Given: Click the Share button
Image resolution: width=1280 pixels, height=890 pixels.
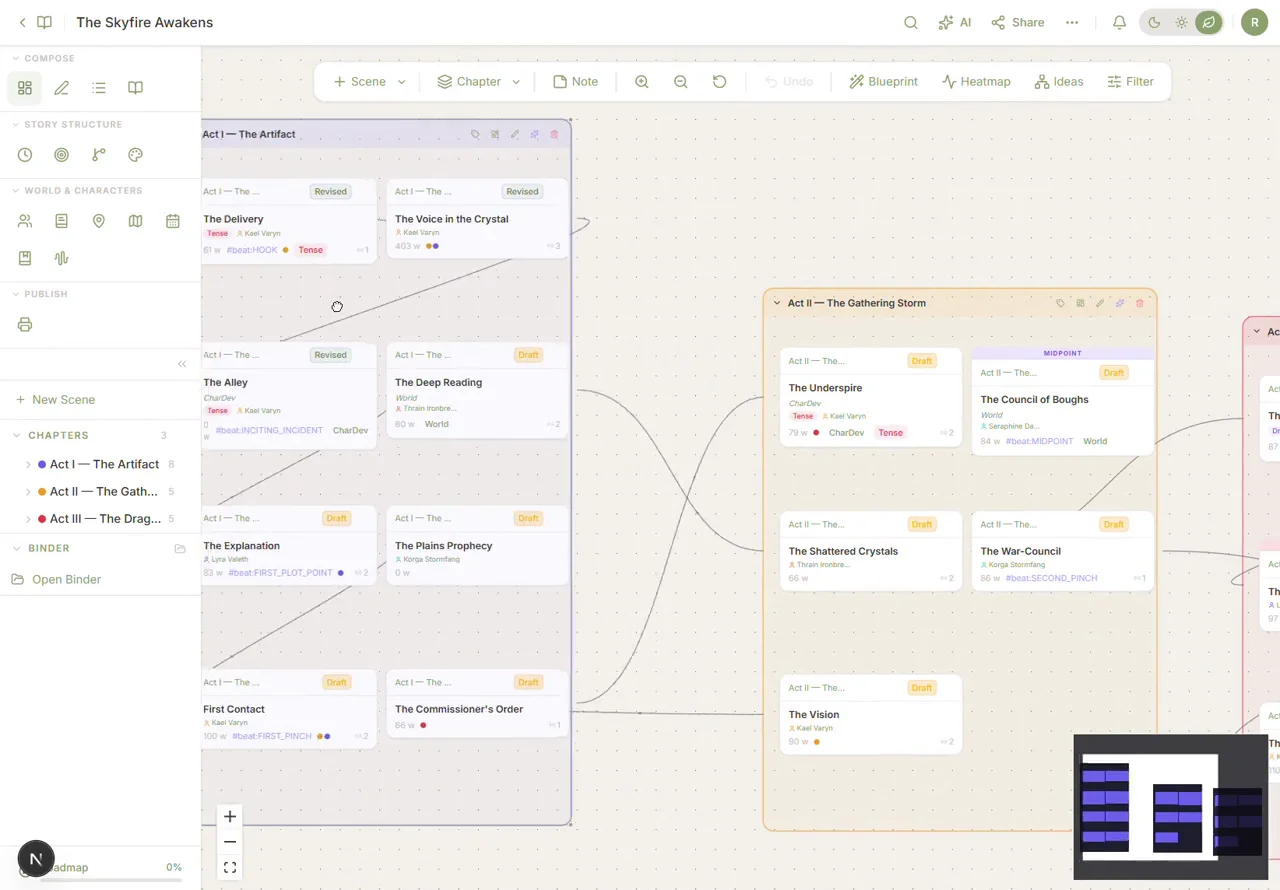Looking at the screenshot, I should pyautogui.click(x=1018, y=22).
